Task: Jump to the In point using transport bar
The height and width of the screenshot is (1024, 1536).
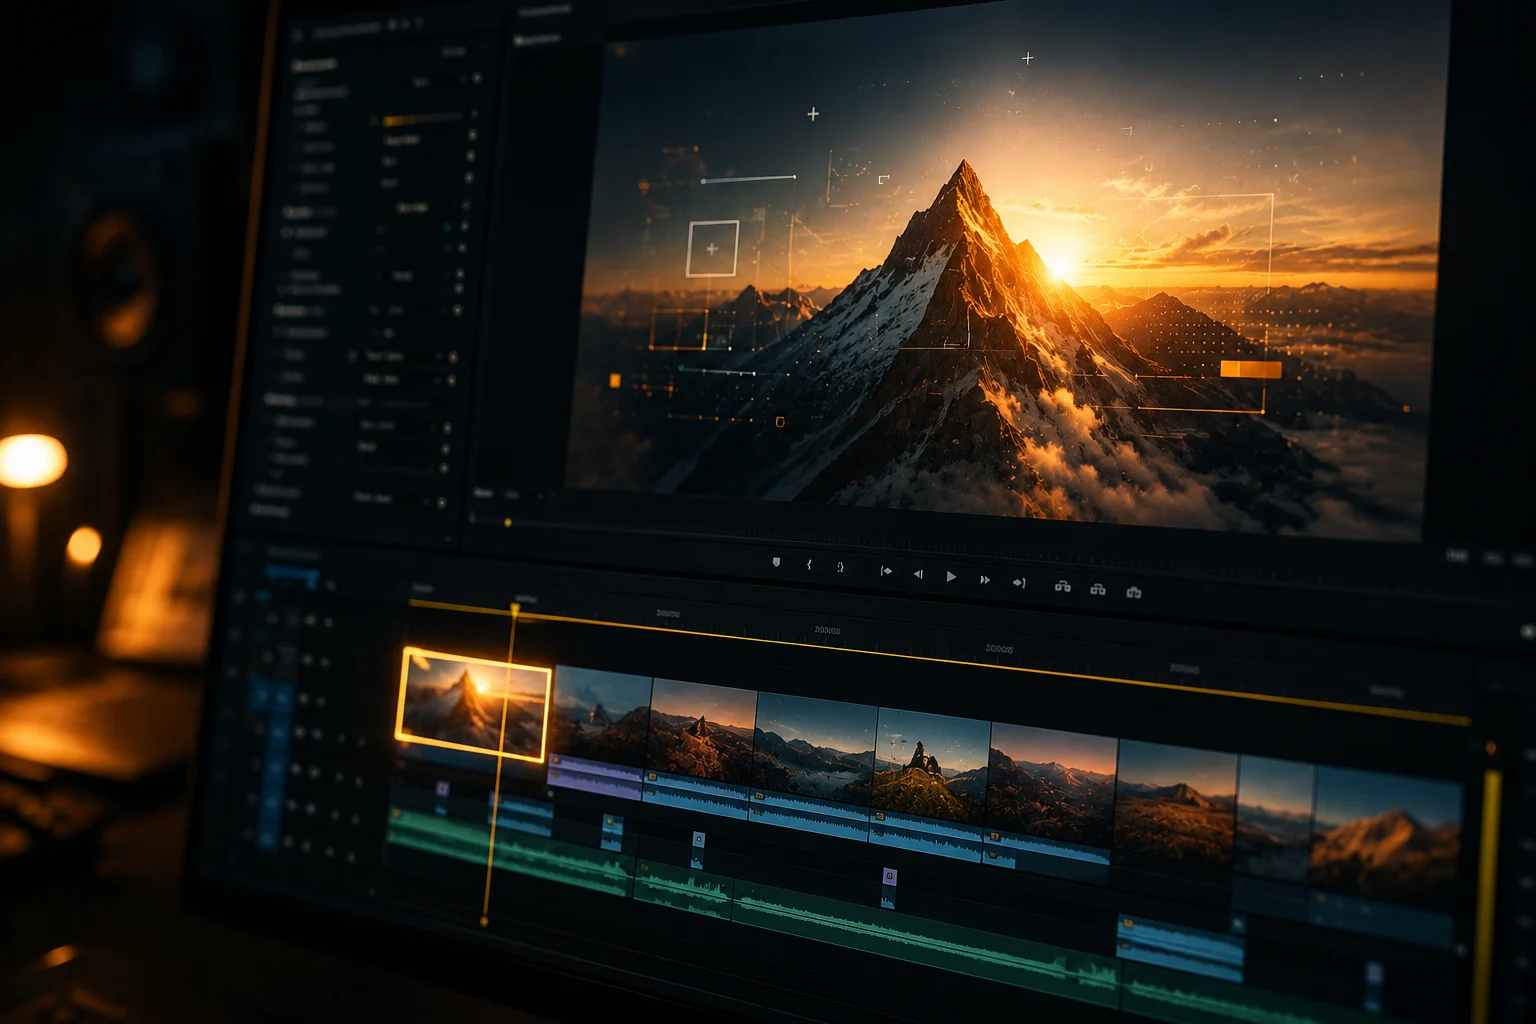Action: click(885, 572)
